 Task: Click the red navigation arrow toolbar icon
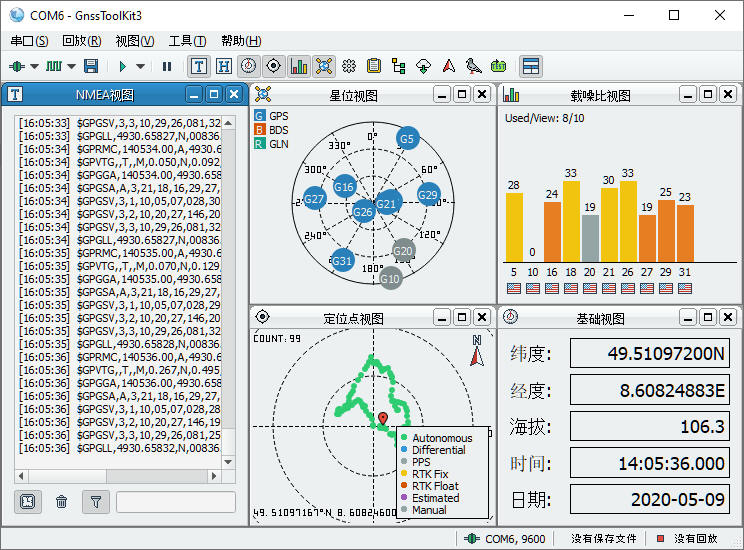point(448,66)
